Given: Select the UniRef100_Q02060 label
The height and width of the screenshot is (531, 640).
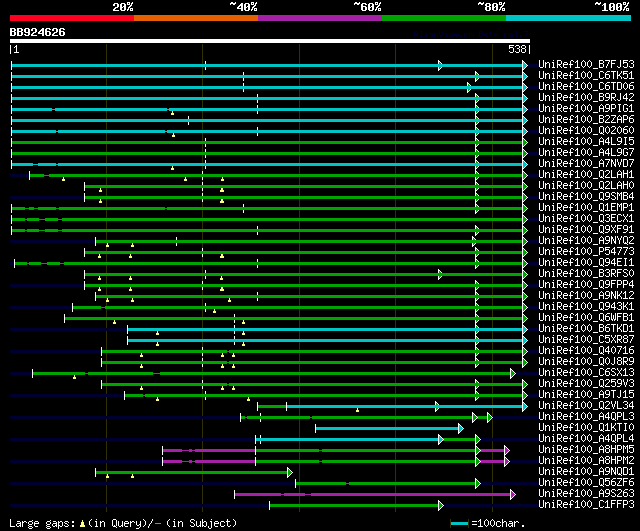Looking at the screenshot, I should pyautogui.click(x=586, y=131).
